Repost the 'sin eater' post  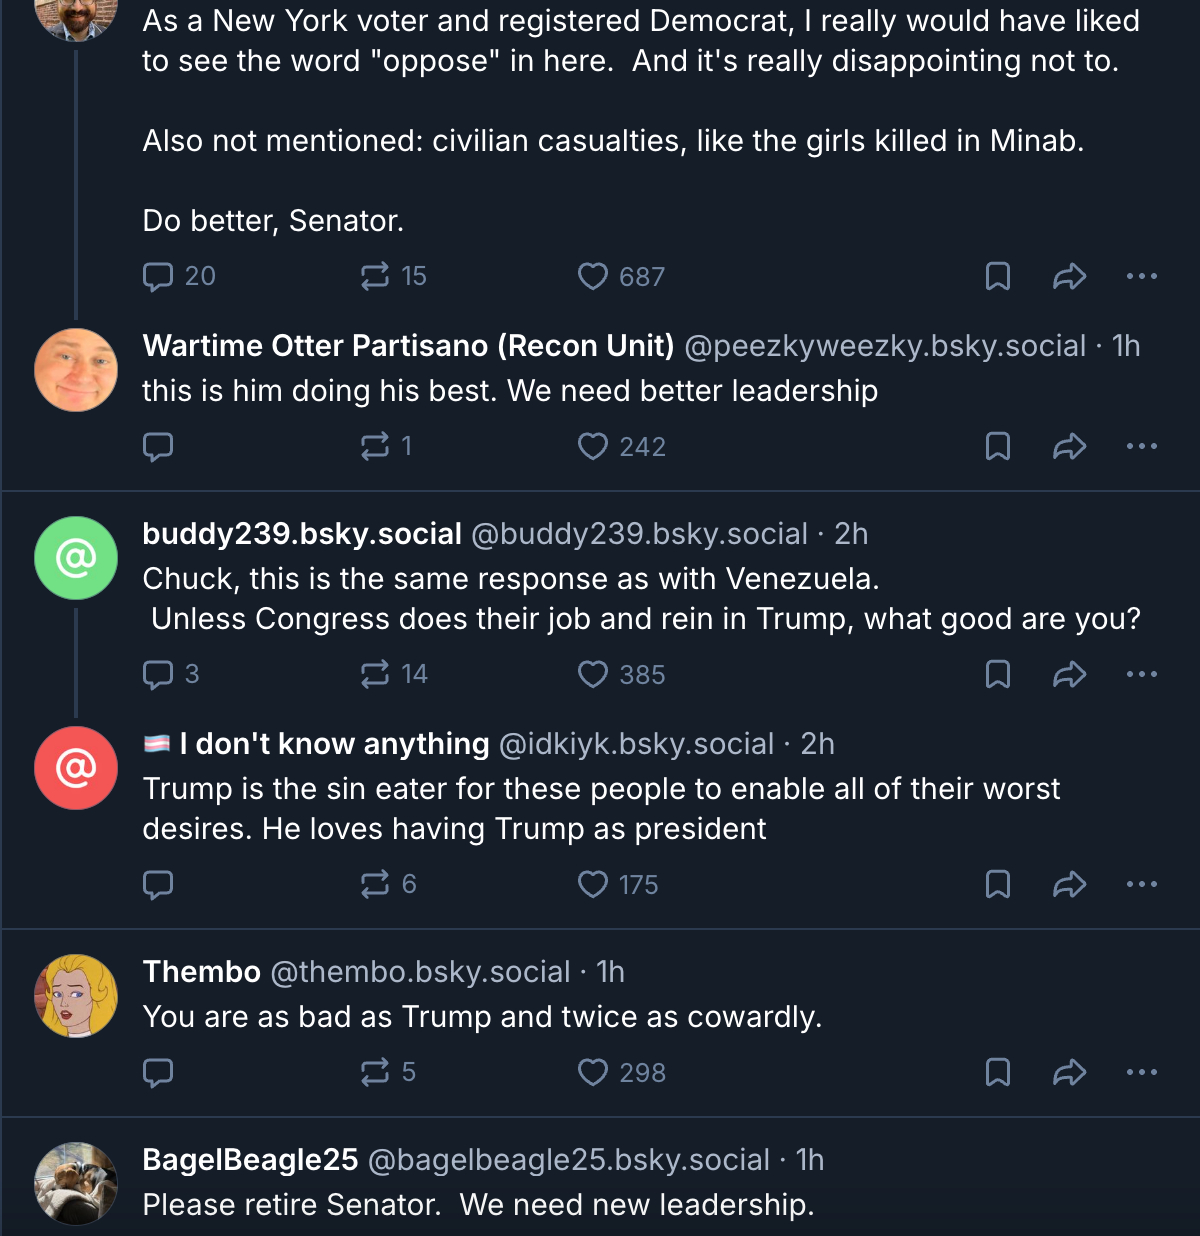(x=375, y=884)
